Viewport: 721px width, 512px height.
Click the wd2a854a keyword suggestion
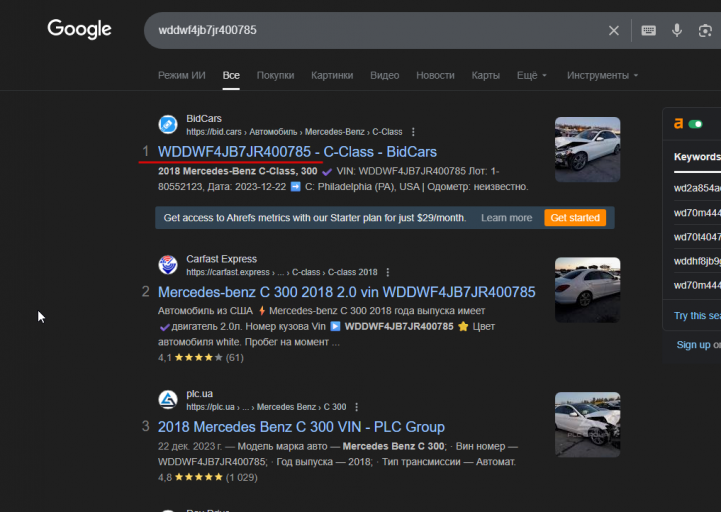point(697,188)
